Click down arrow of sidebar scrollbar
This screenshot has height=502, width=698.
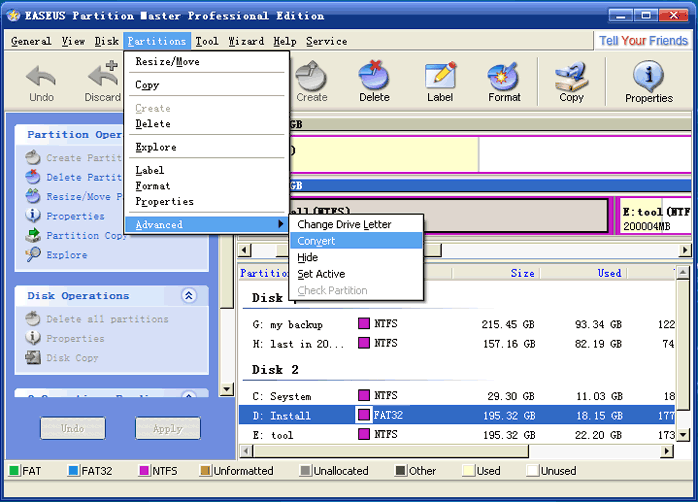(x=227, y=389)
